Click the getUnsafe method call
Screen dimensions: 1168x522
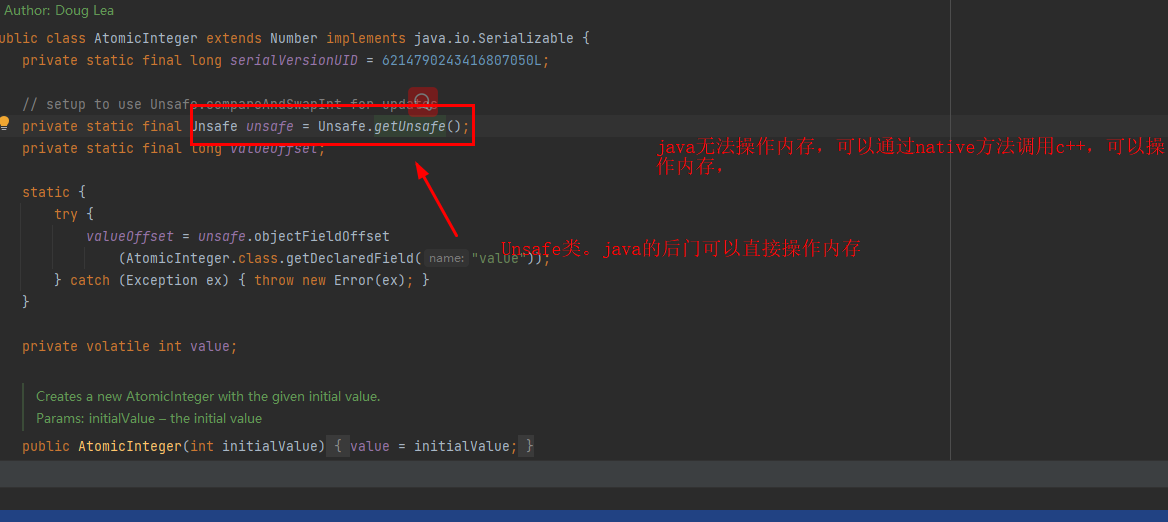click(410, 127)
